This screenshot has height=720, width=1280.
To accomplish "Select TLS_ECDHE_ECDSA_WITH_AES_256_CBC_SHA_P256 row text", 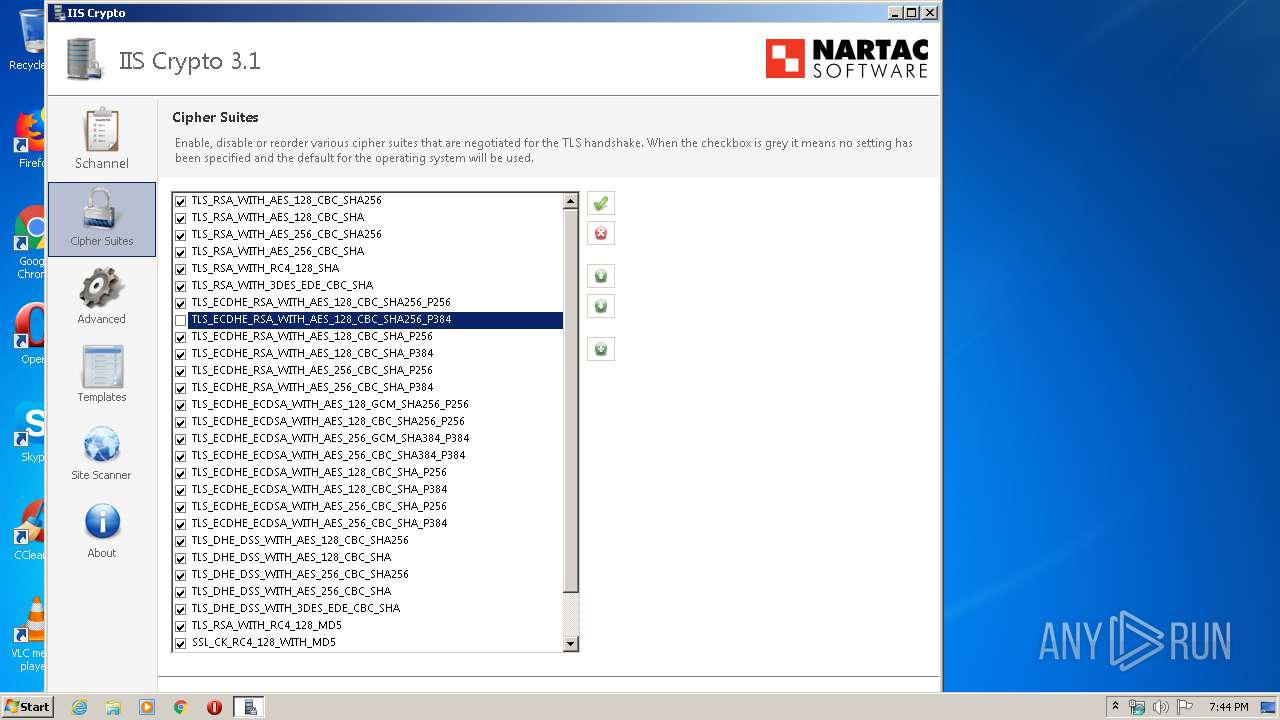I will pyautogui.click(x=319, y=506).
